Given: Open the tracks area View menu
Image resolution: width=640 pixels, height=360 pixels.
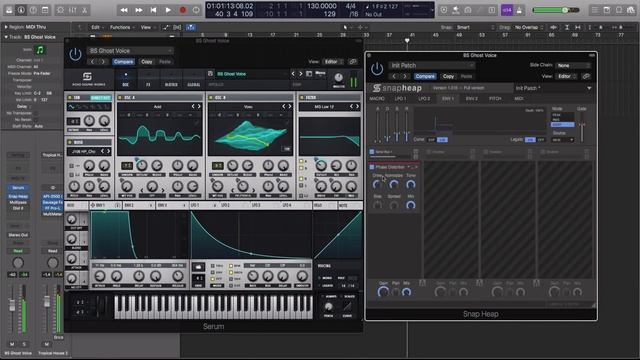Looking at the screenshot, I should tap(147, 27).
